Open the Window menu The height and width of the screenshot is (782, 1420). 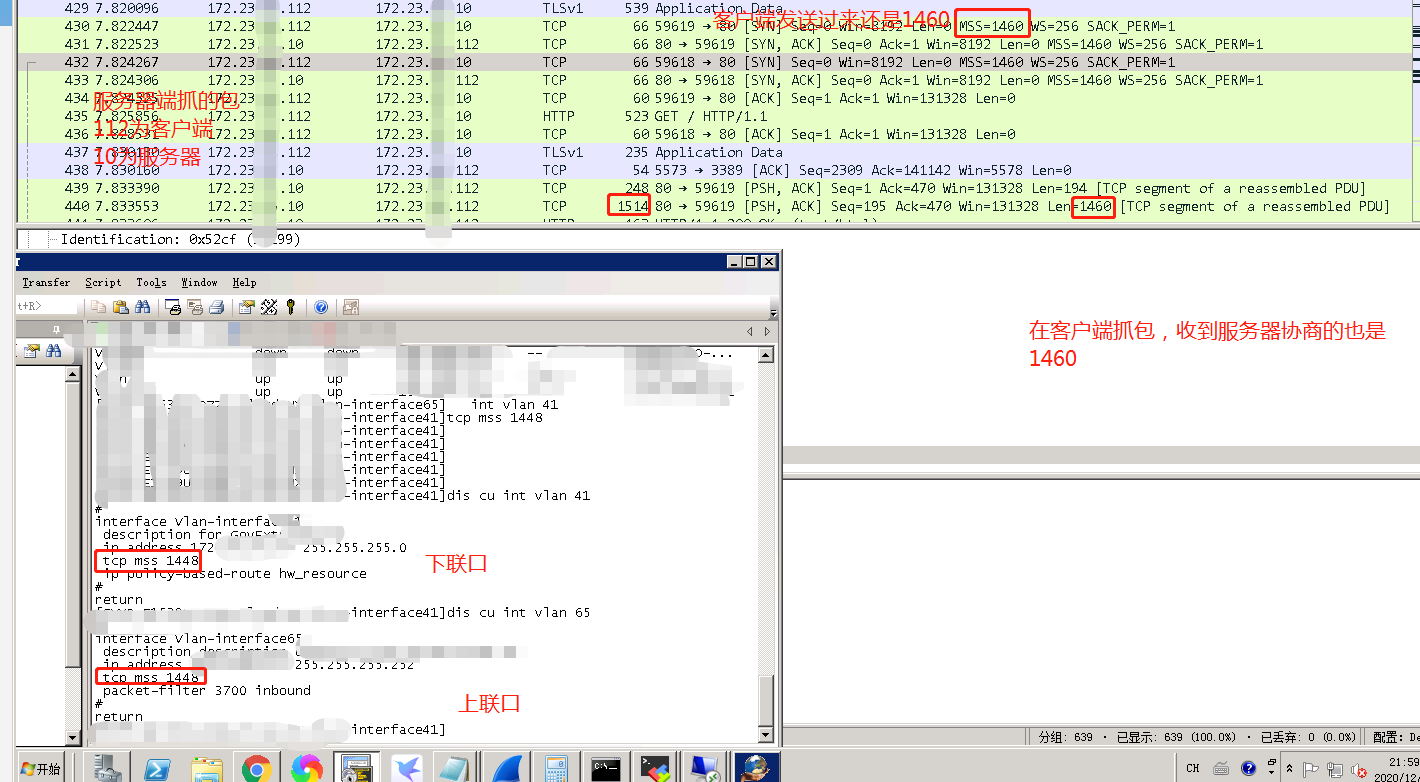pos(199,282)
